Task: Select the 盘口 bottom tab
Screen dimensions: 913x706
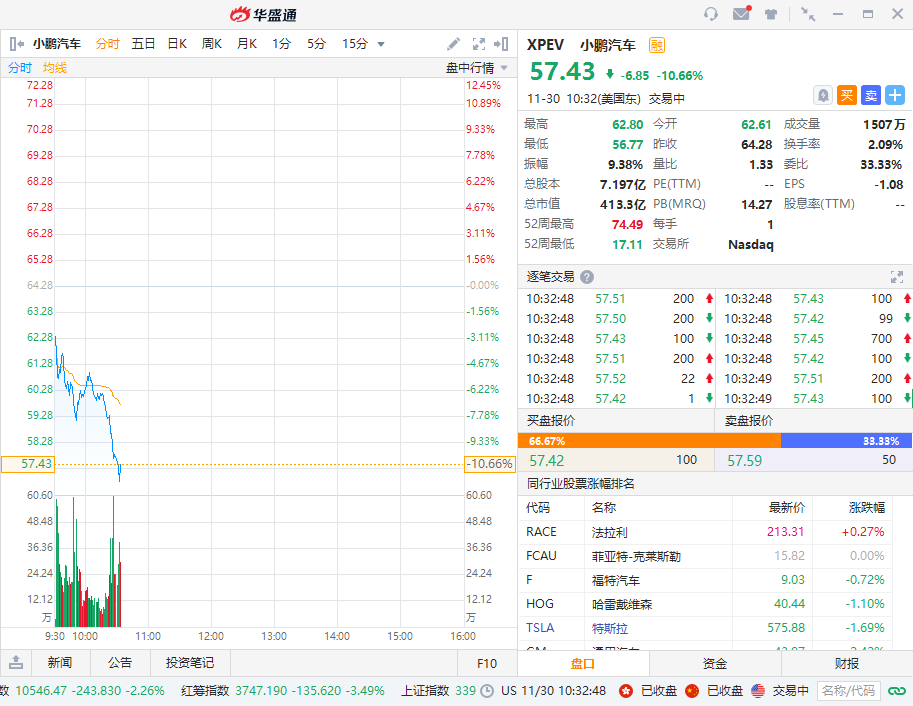Action: click(583, 663)
